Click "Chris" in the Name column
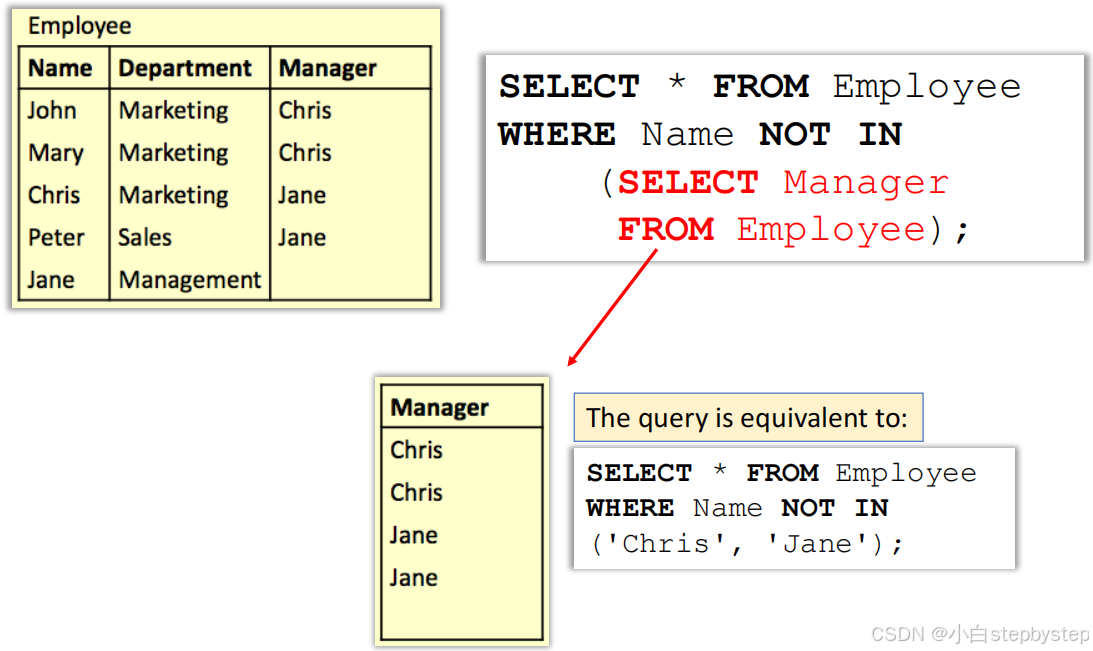 point(54,195)
